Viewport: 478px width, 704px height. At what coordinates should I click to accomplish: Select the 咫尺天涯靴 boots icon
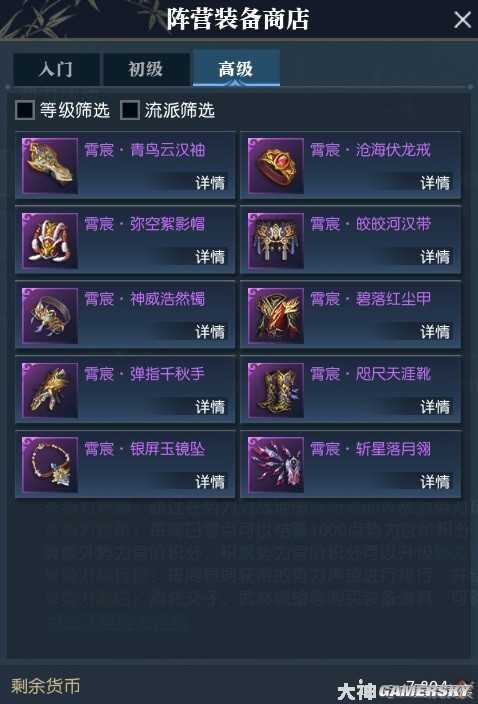coord(276,390)
